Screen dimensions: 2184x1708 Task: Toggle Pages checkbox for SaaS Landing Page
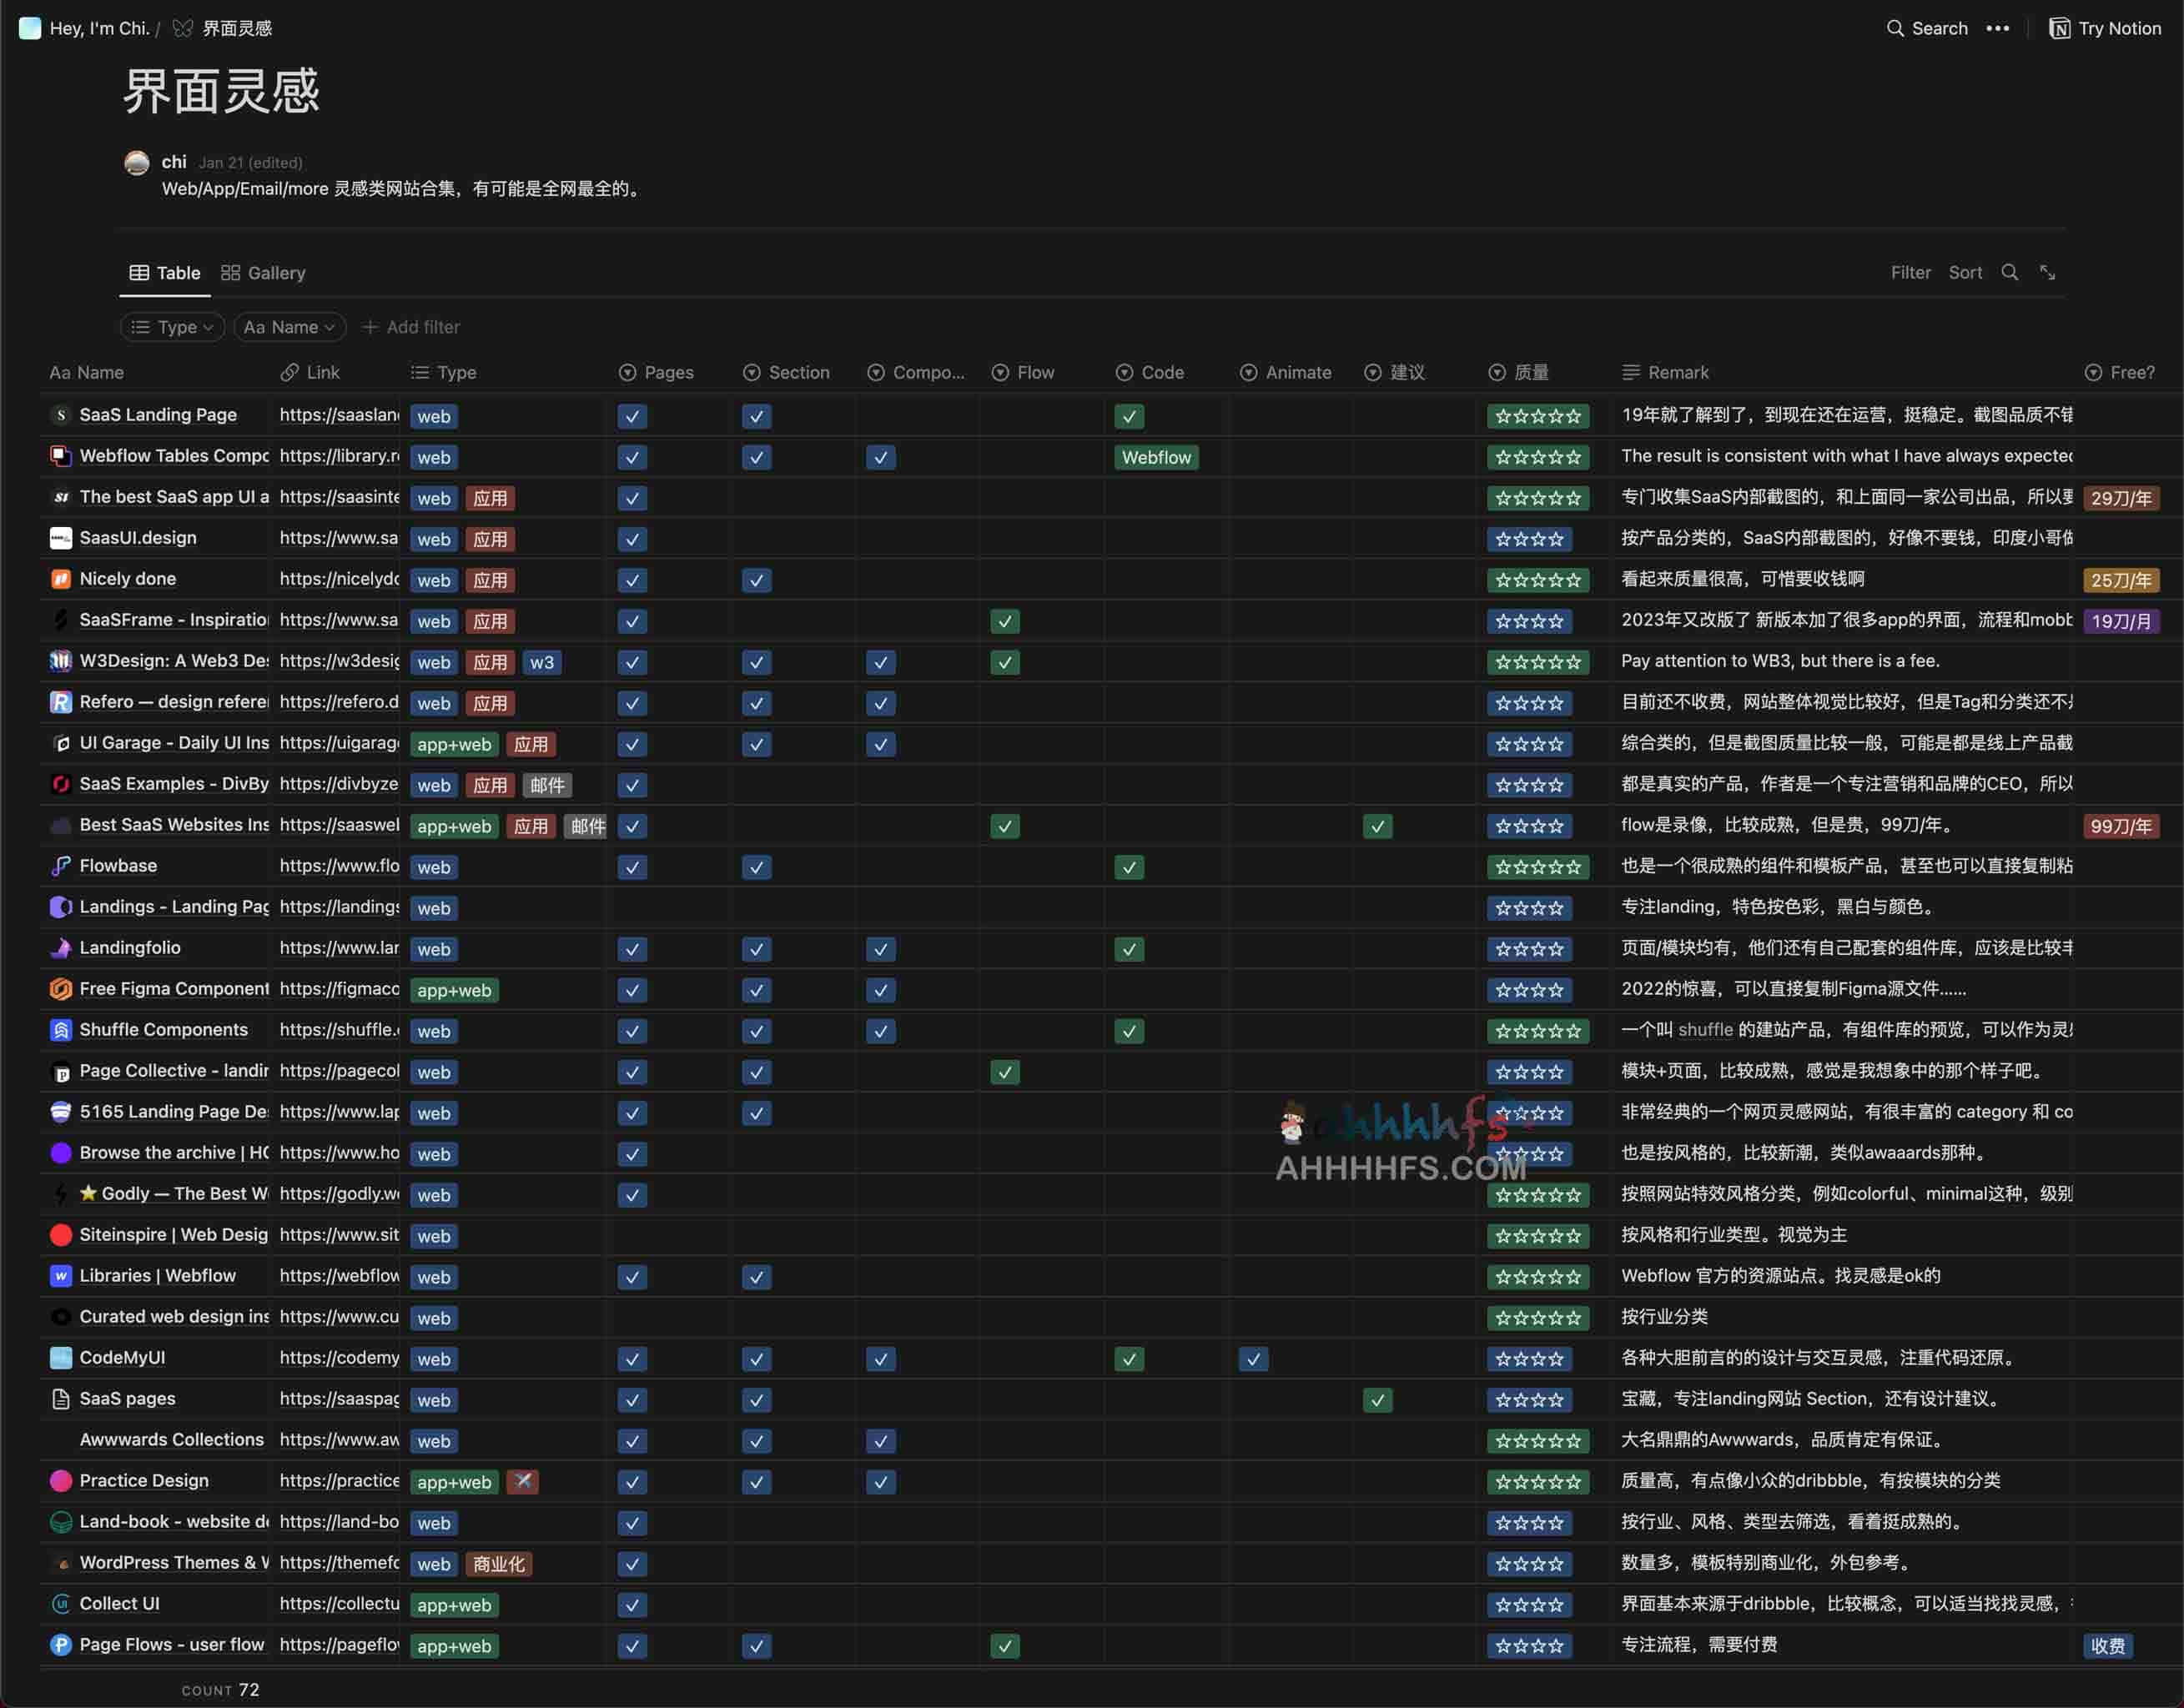(x=632, y=416)
